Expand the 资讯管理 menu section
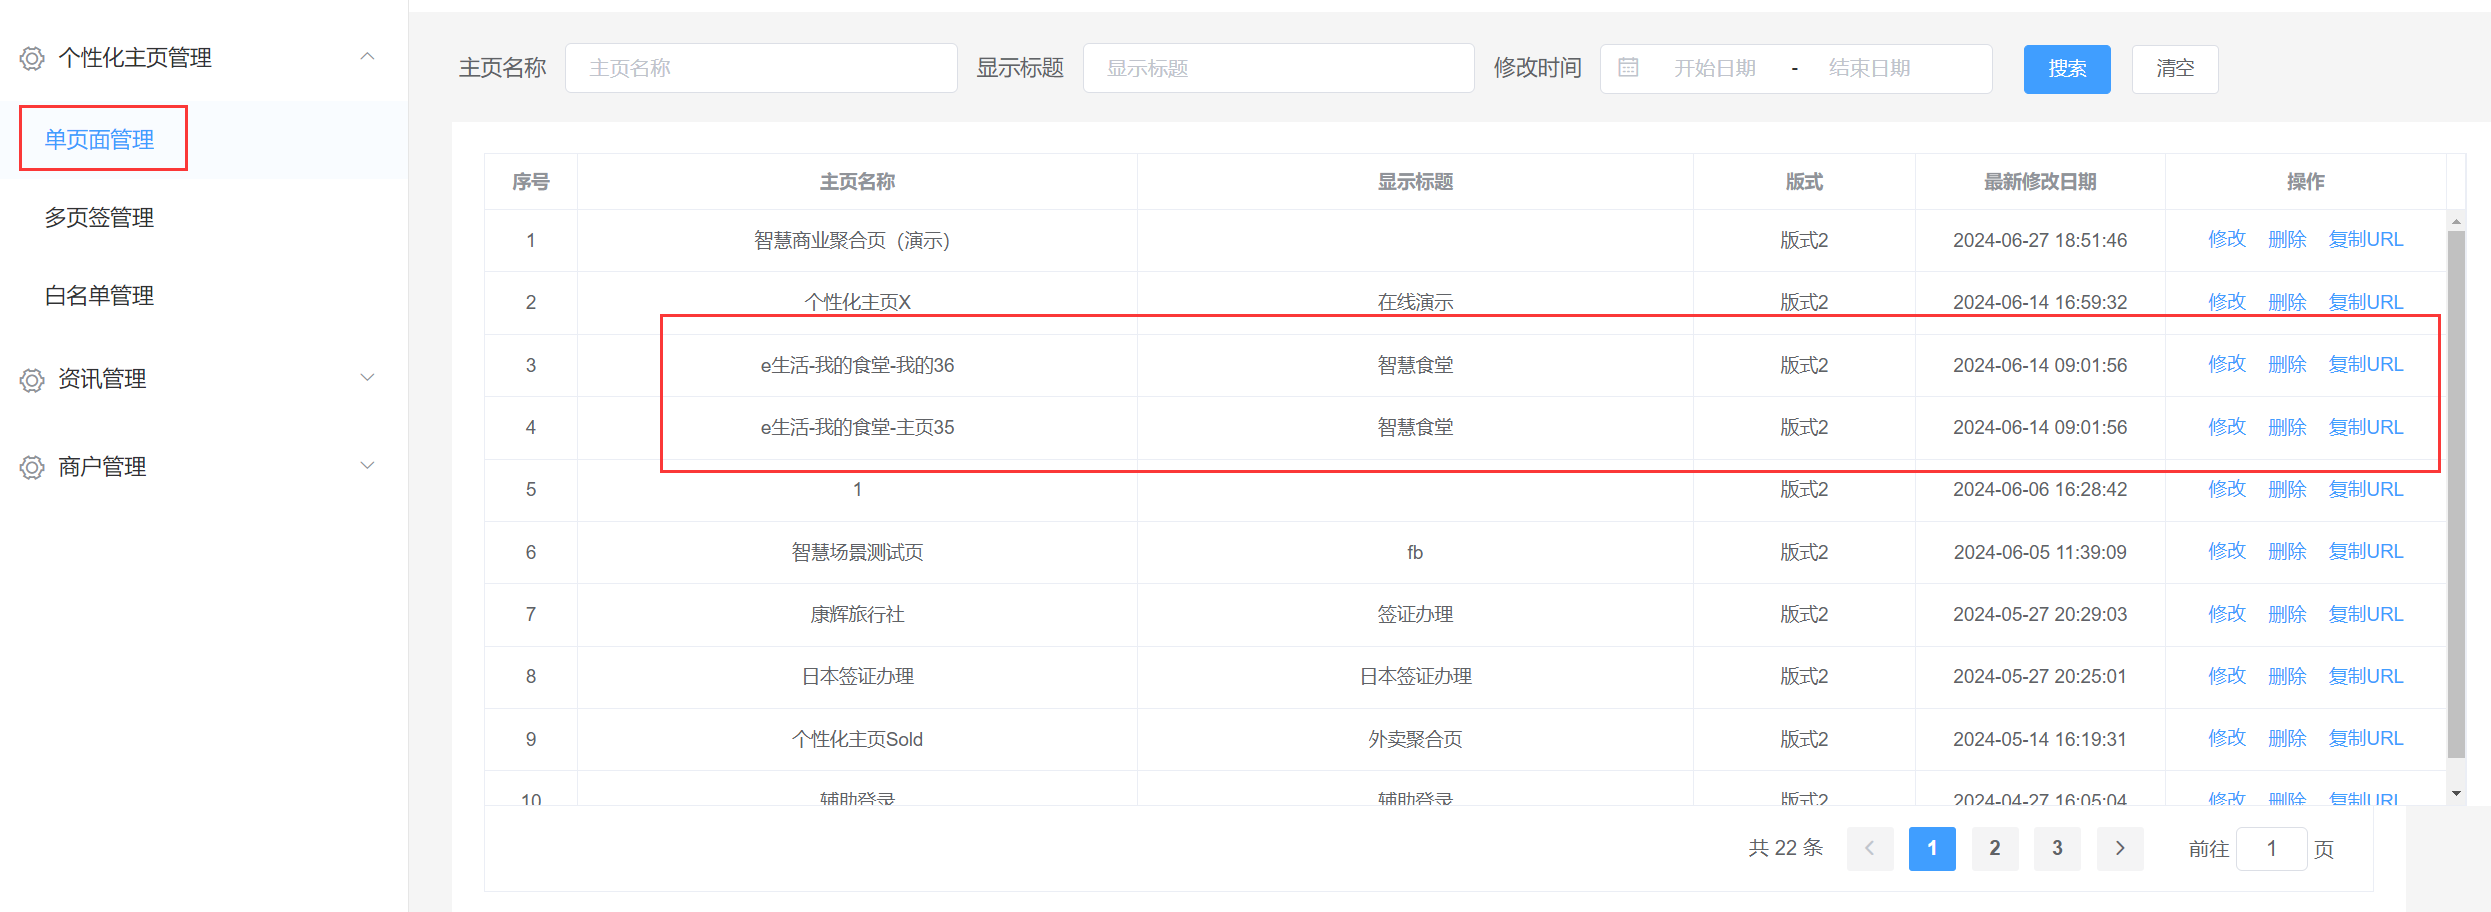The width and height of the screenshot is (2491, 912). [x=367, y=378]
